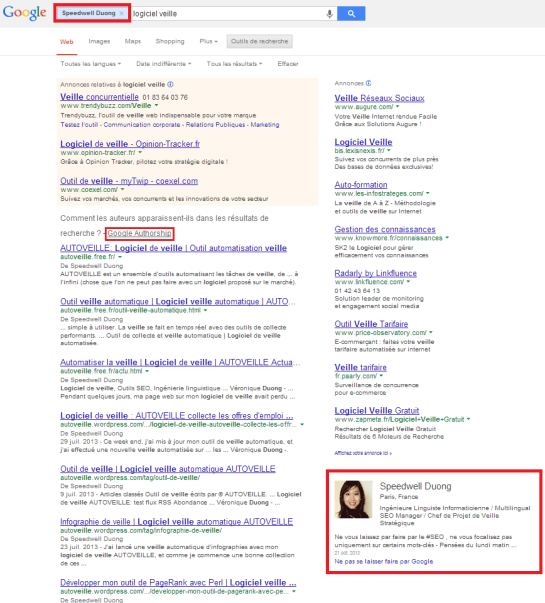The width and height of the screenshot is (545, 603).
Task: Open Tous les résultats dropdown
Action: tap(235, 64)
